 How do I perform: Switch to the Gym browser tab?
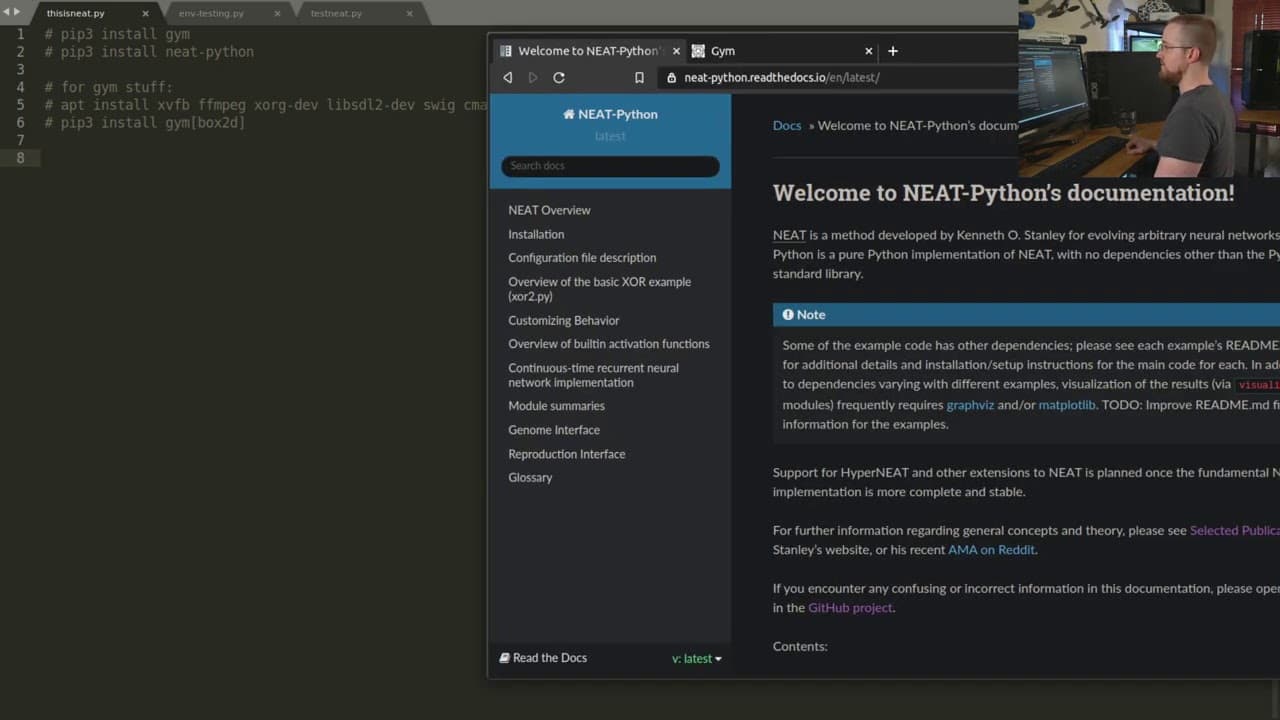tap(780, 51)
